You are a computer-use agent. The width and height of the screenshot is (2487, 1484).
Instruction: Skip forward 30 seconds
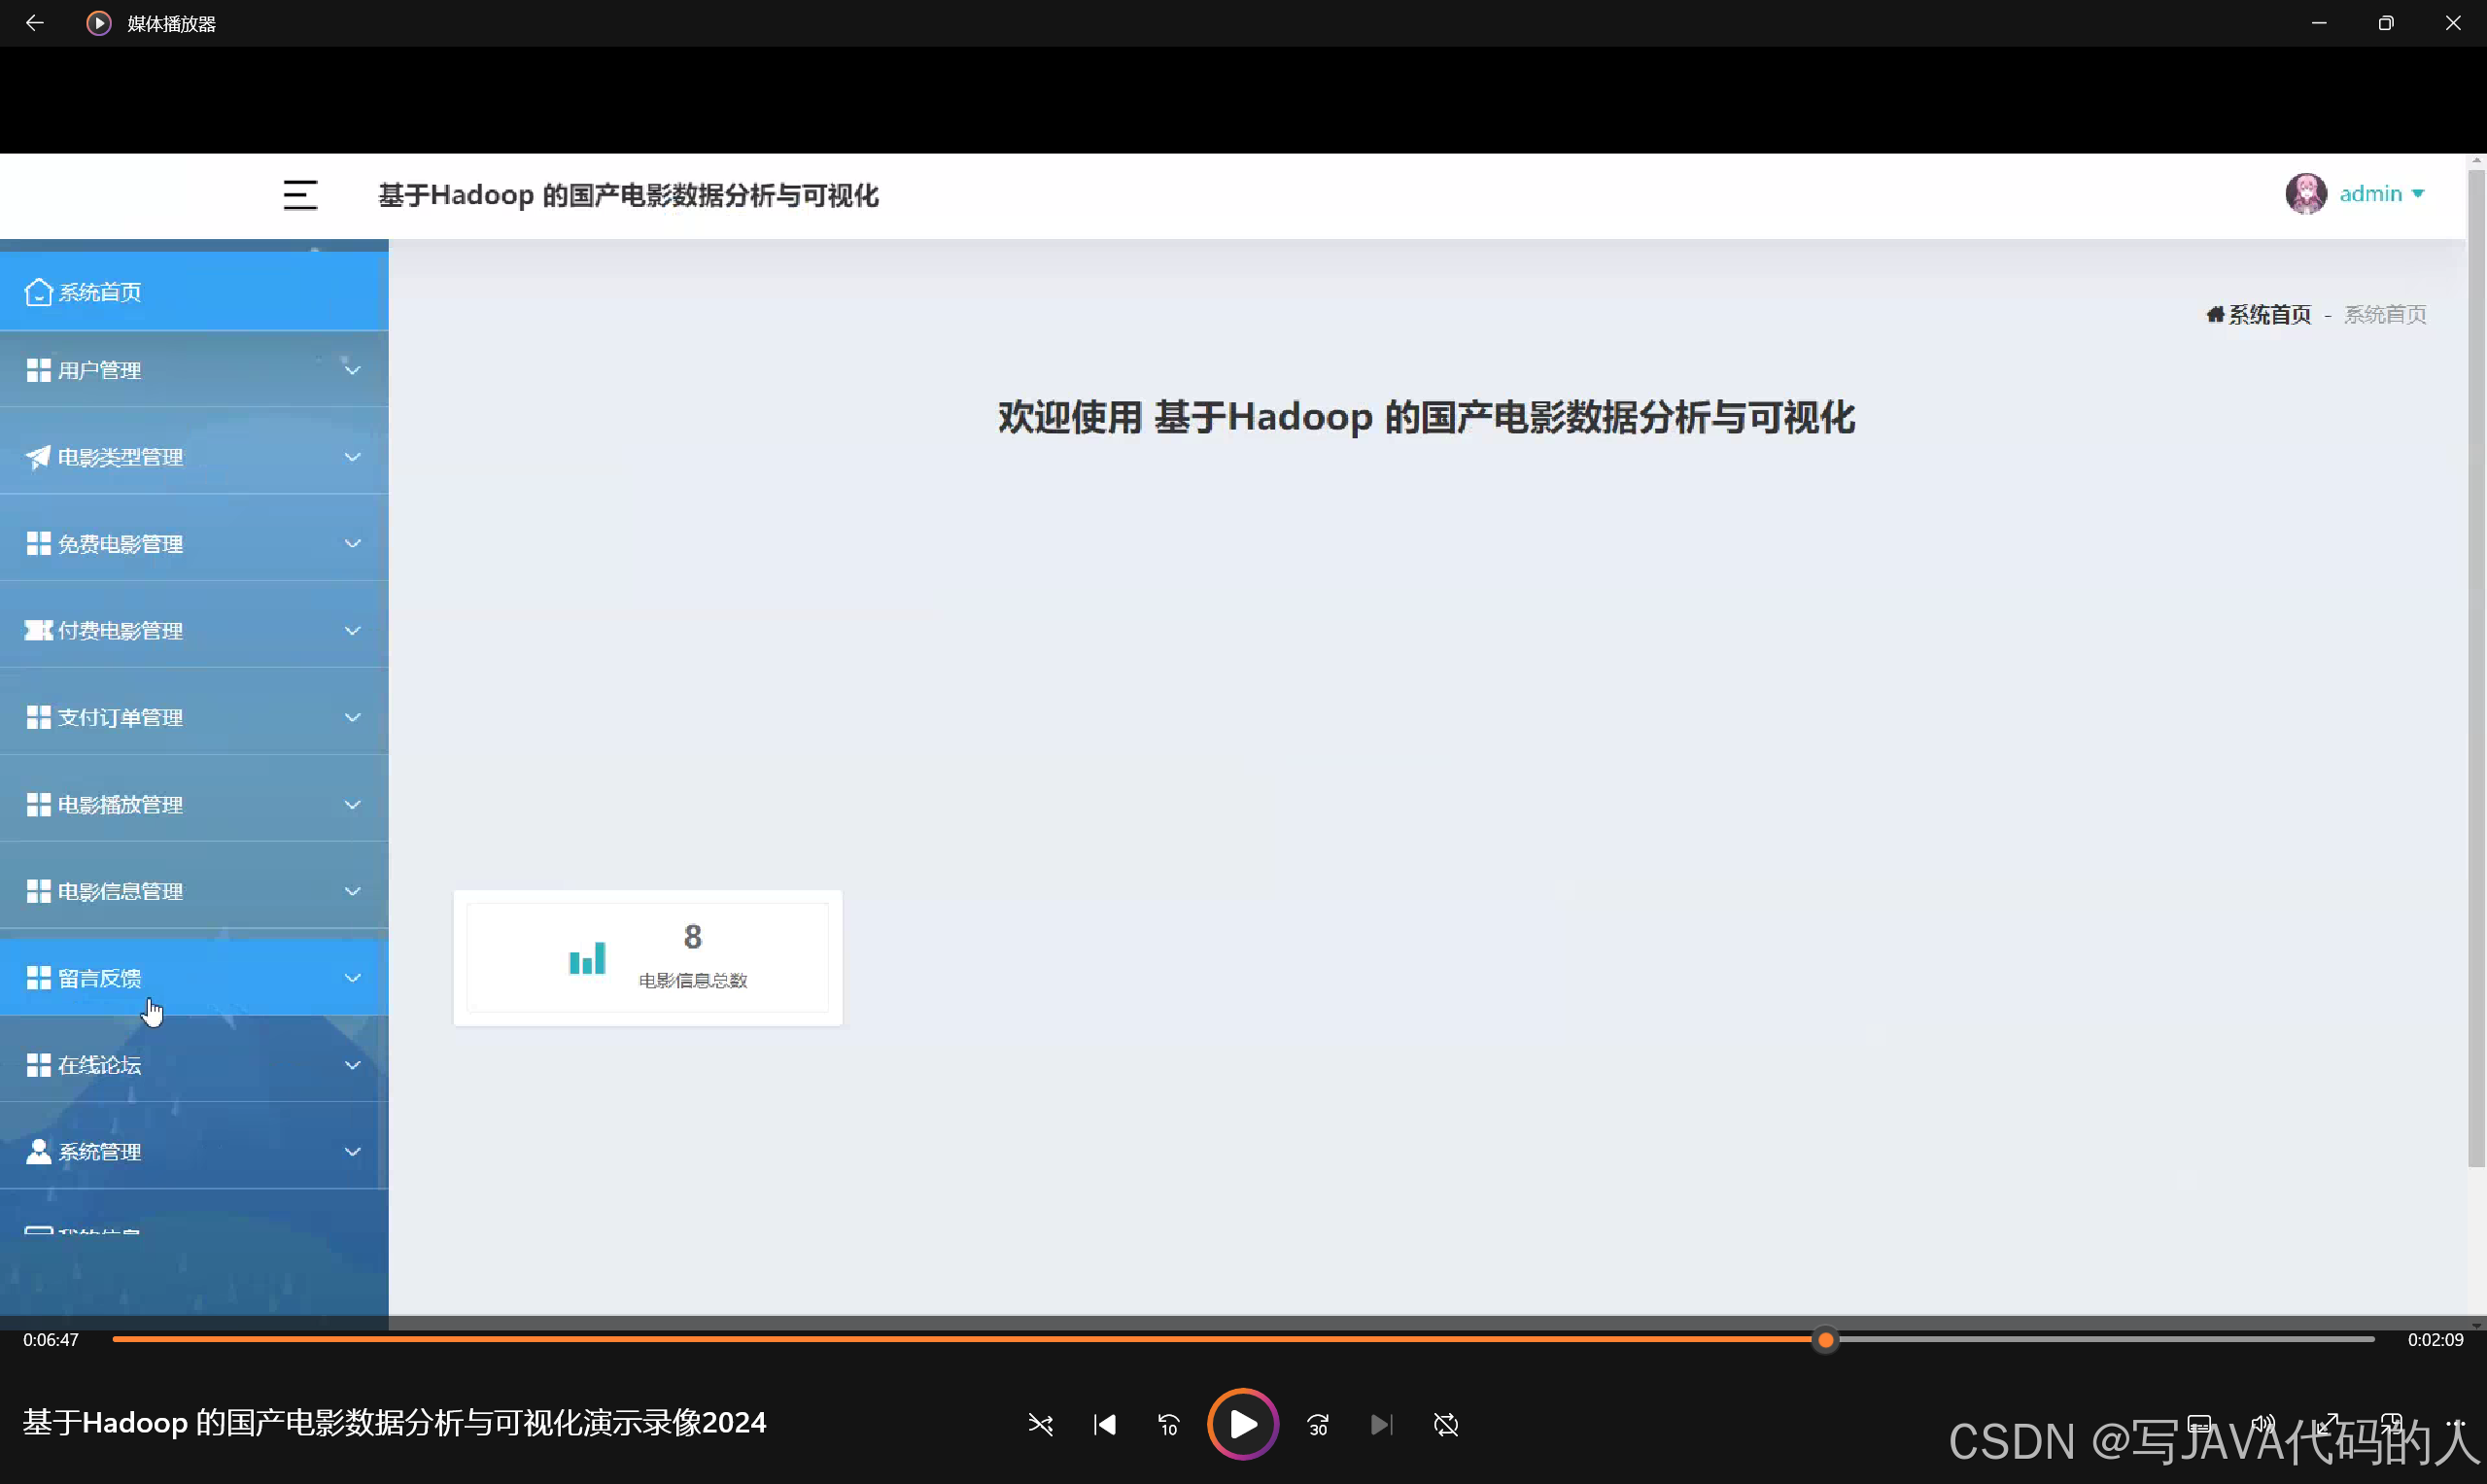coord(1318,1424)
